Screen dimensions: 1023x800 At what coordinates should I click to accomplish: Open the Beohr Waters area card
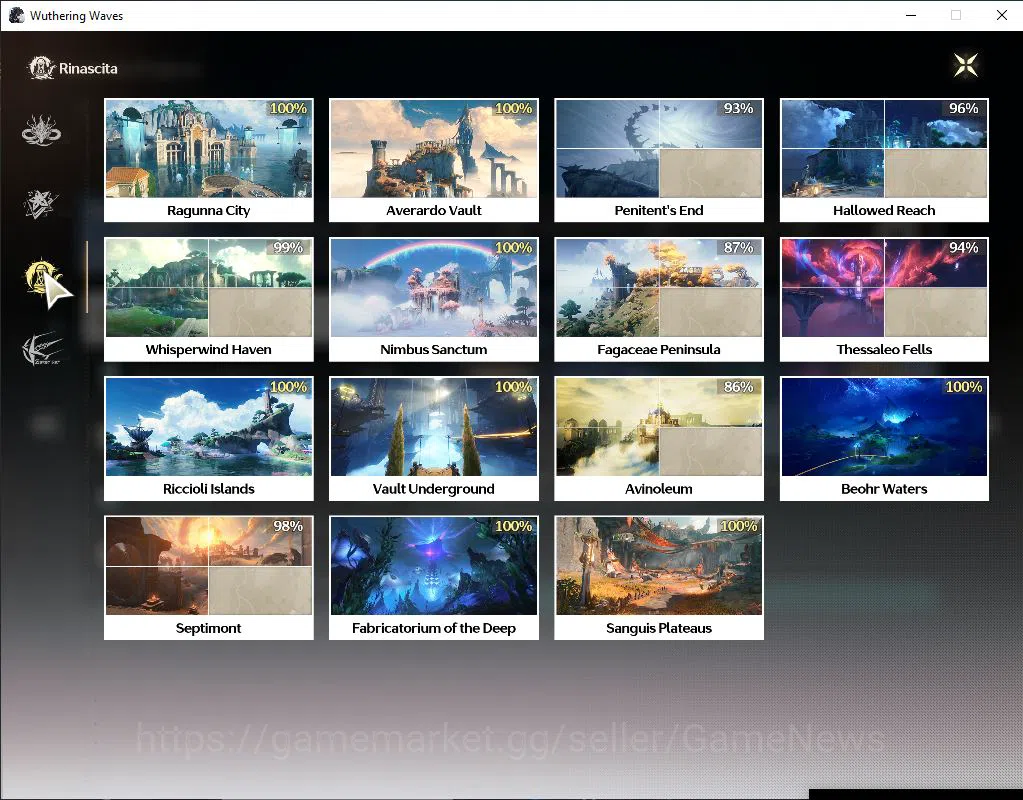click(x=884, y=438)
